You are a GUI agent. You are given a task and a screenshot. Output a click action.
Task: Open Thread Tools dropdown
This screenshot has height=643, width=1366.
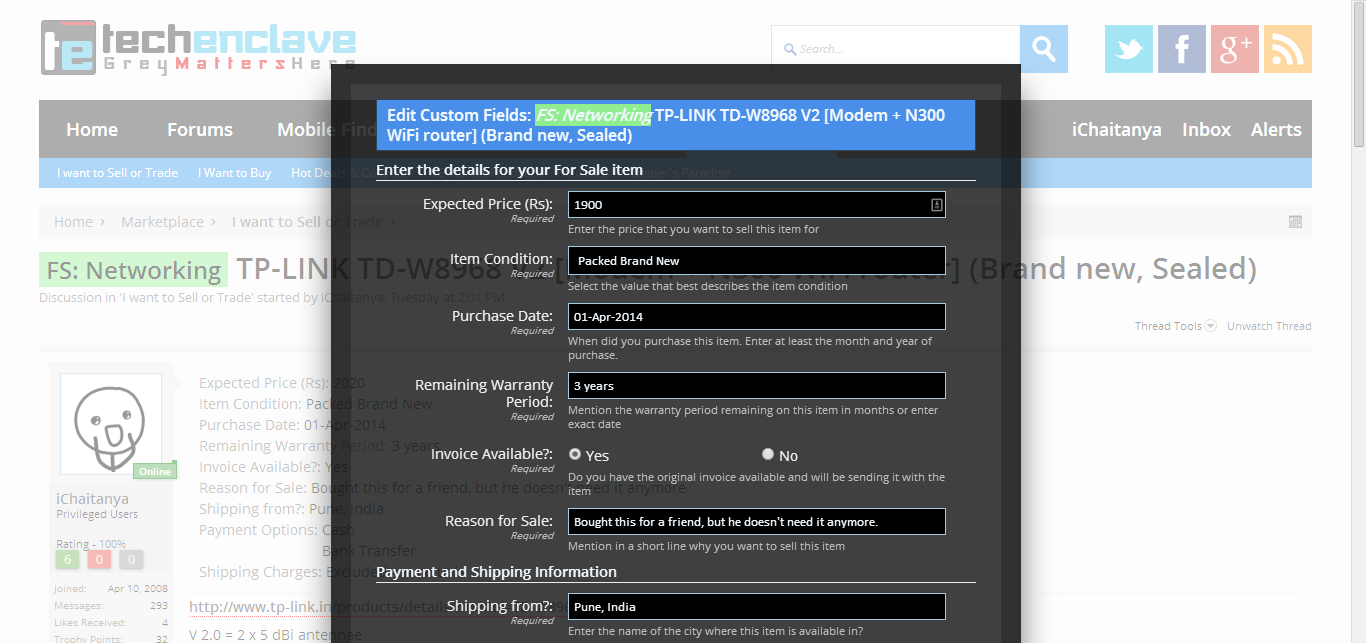pyautogui.click(x=1175, y=326)
